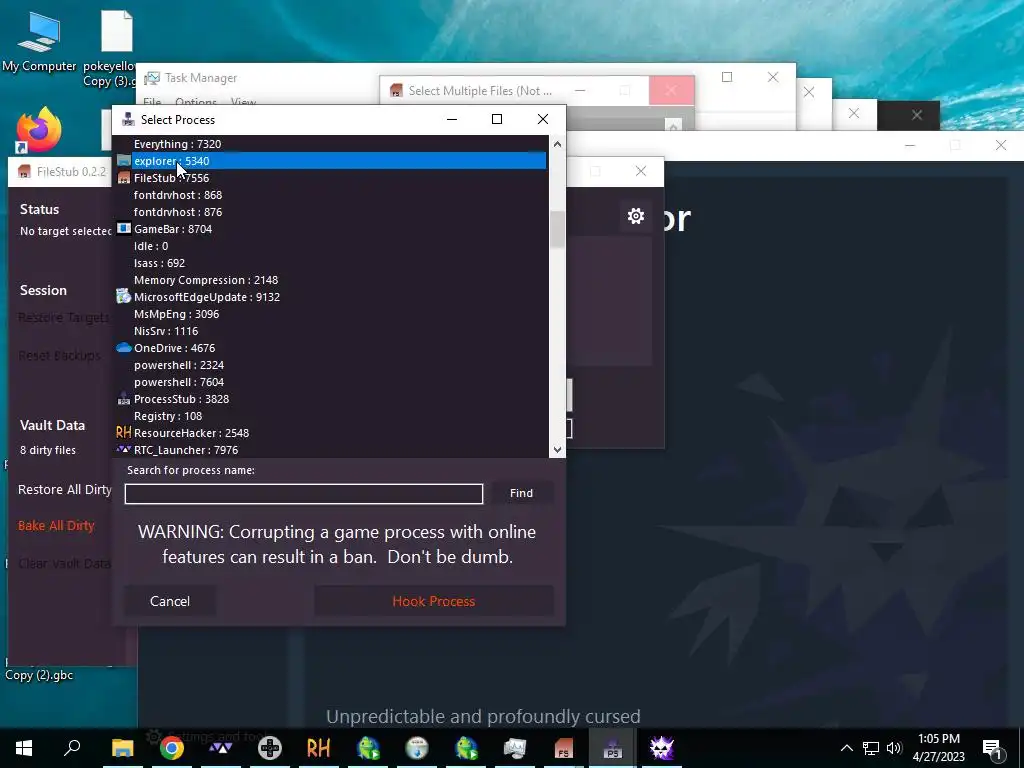
Task: Select the explorer process folder icon
Action: pyautogui.click(x=123, y=161)
